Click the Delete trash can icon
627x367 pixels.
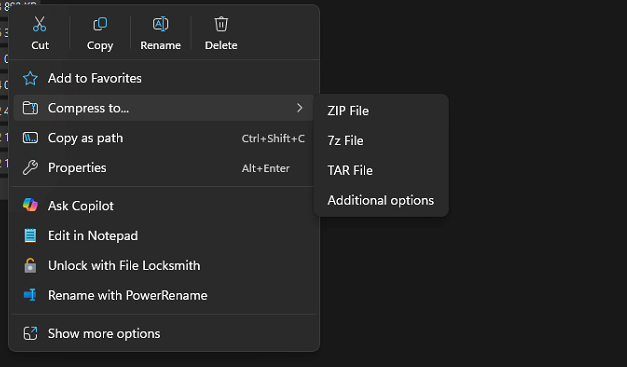pos(221,24)
